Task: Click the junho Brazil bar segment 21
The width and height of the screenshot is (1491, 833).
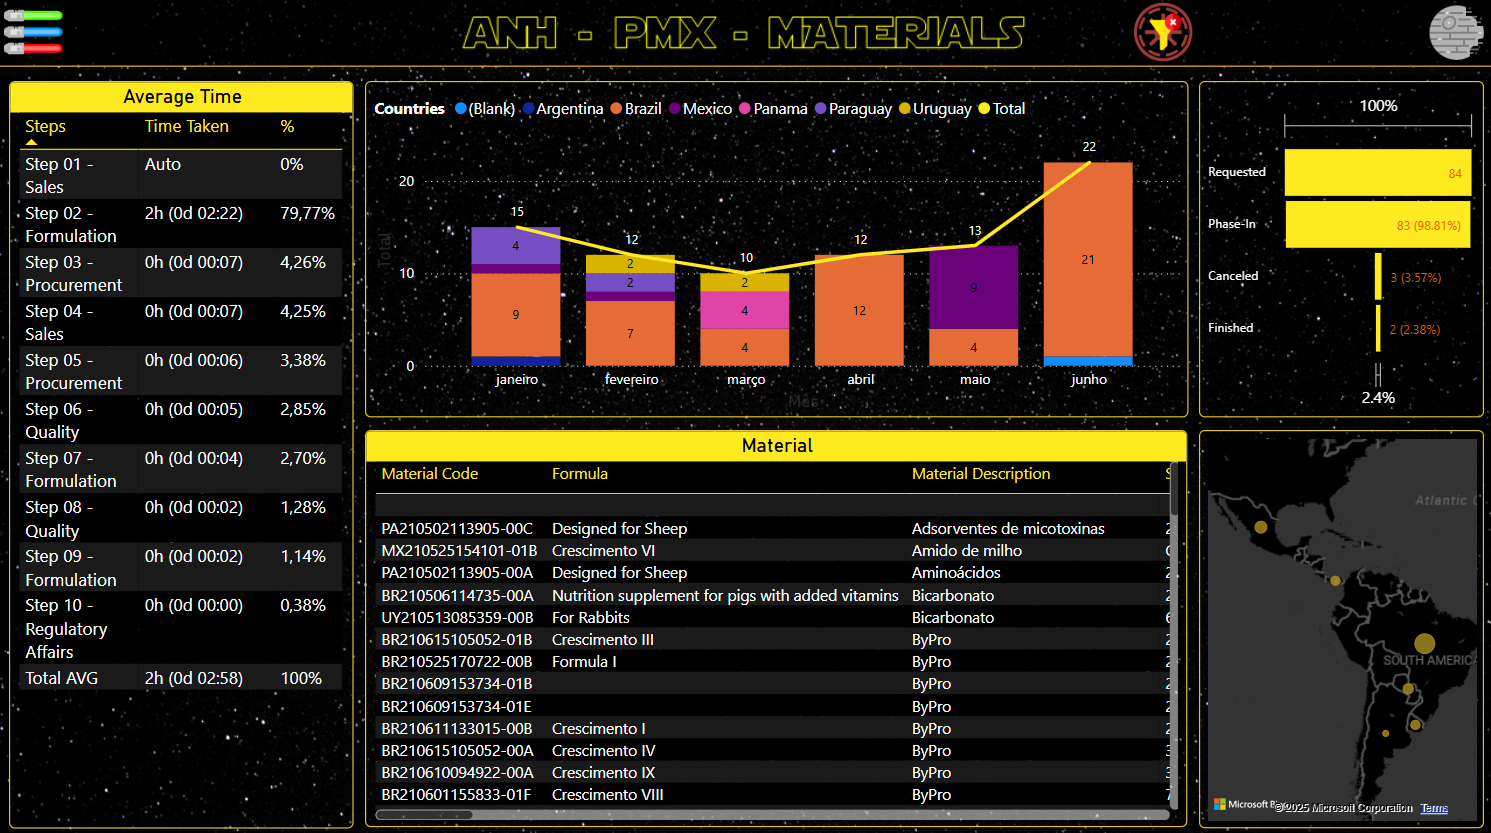Action: point(1088,259)
